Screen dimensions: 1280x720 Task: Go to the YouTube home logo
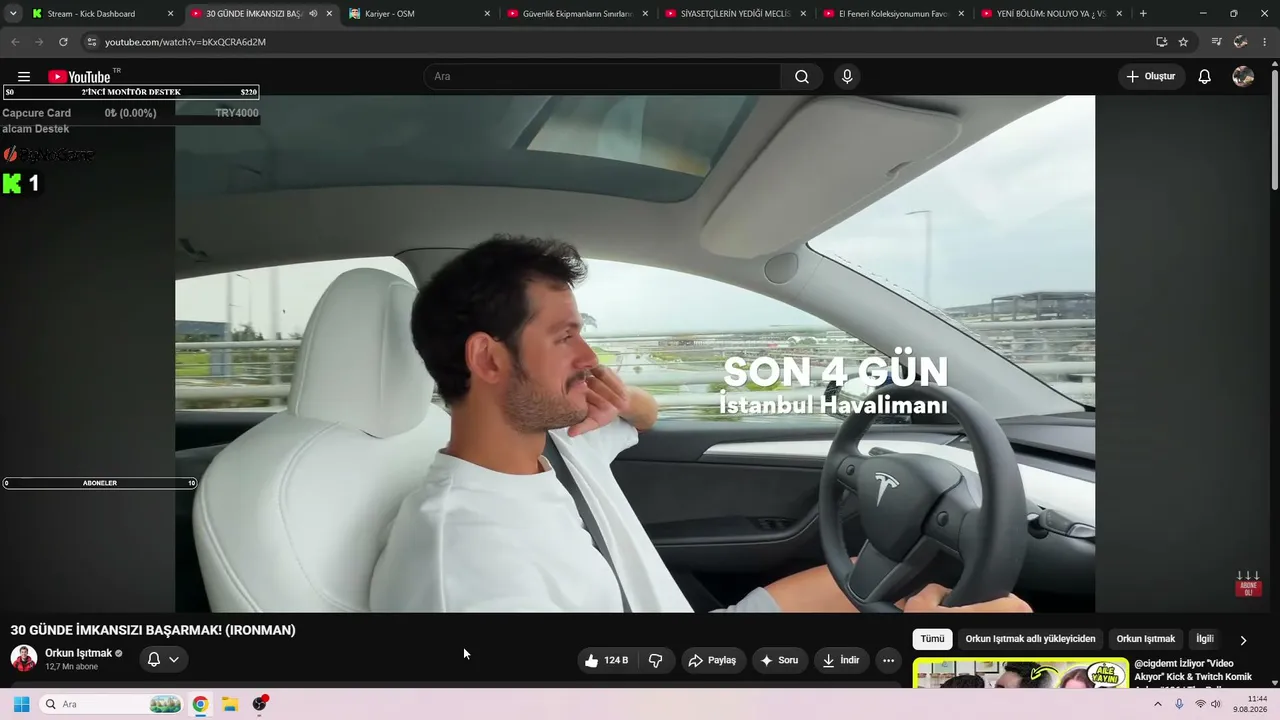point(79,77)
